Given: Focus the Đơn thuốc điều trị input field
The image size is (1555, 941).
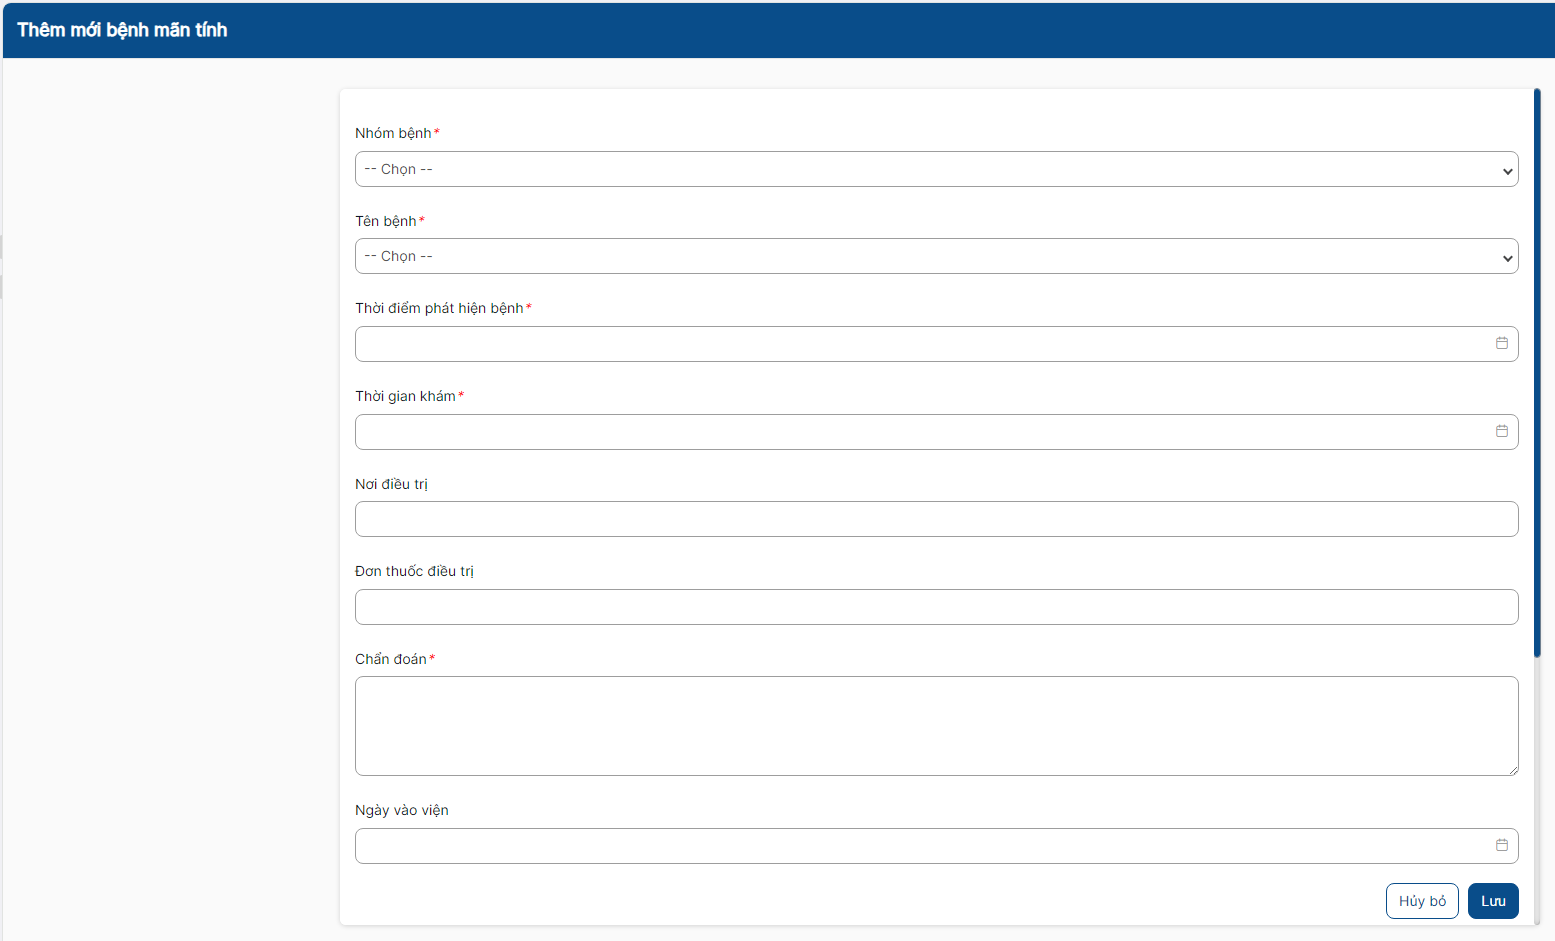Looking at the screenshot, I should pyautogui.click(x=936, y=607).
